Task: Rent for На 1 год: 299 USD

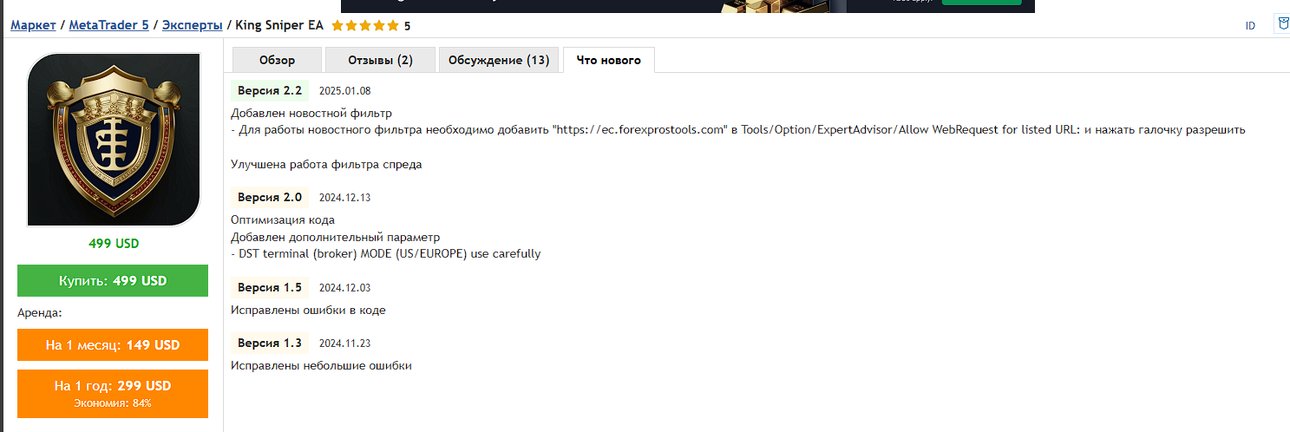Action: pyautogui.click(x=112, y=393)
